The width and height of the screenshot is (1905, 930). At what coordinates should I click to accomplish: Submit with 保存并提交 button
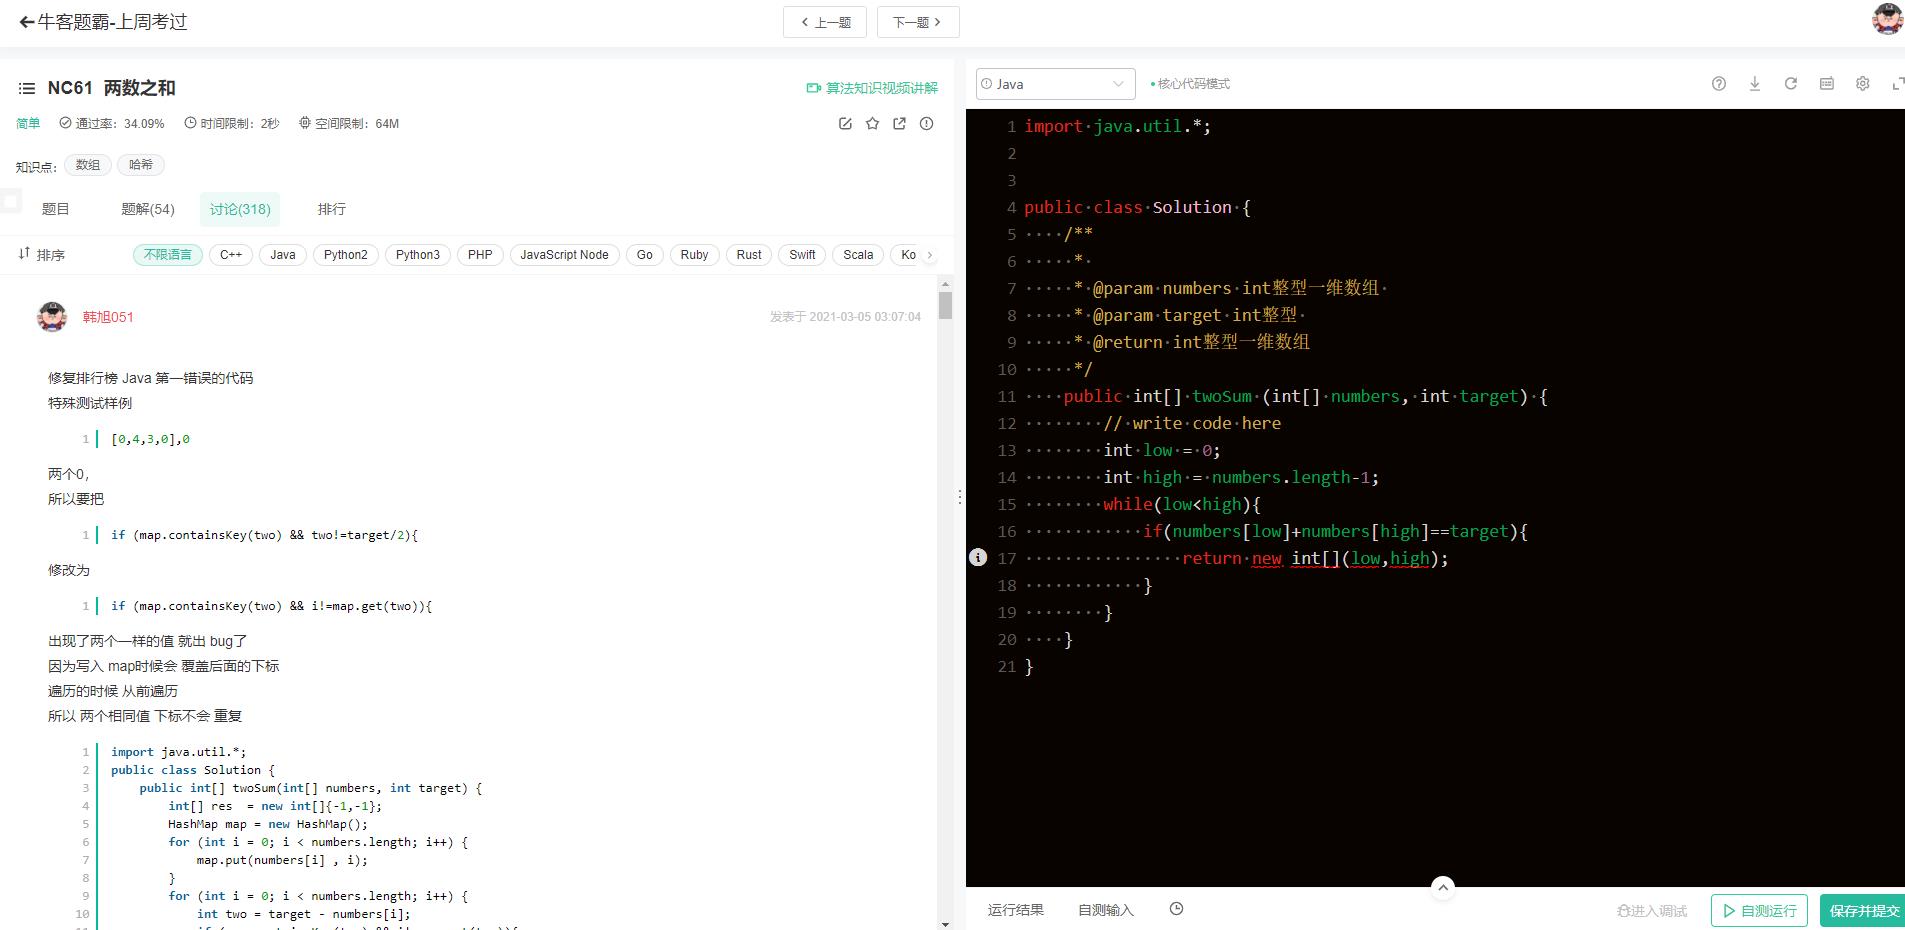(1863, 910)
